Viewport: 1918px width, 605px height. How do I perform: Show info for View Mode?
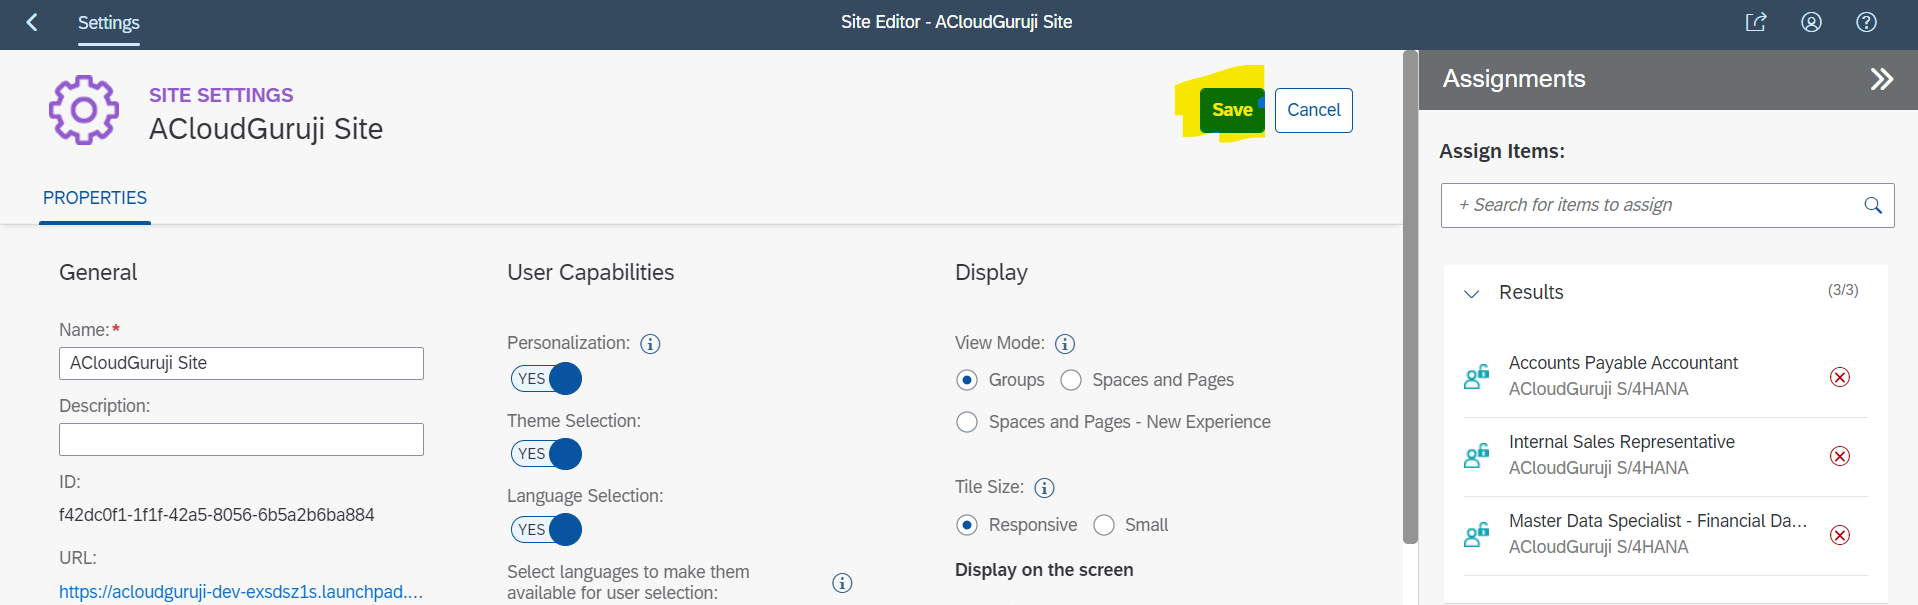pyautogui.click(x=1065, y=344)
